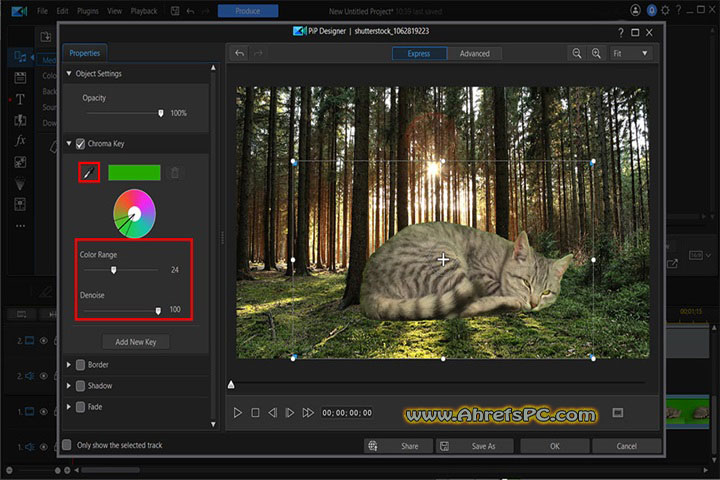Toggle full screen preview icon
This screenshot has width=720, height=480.
pos(618,412)
